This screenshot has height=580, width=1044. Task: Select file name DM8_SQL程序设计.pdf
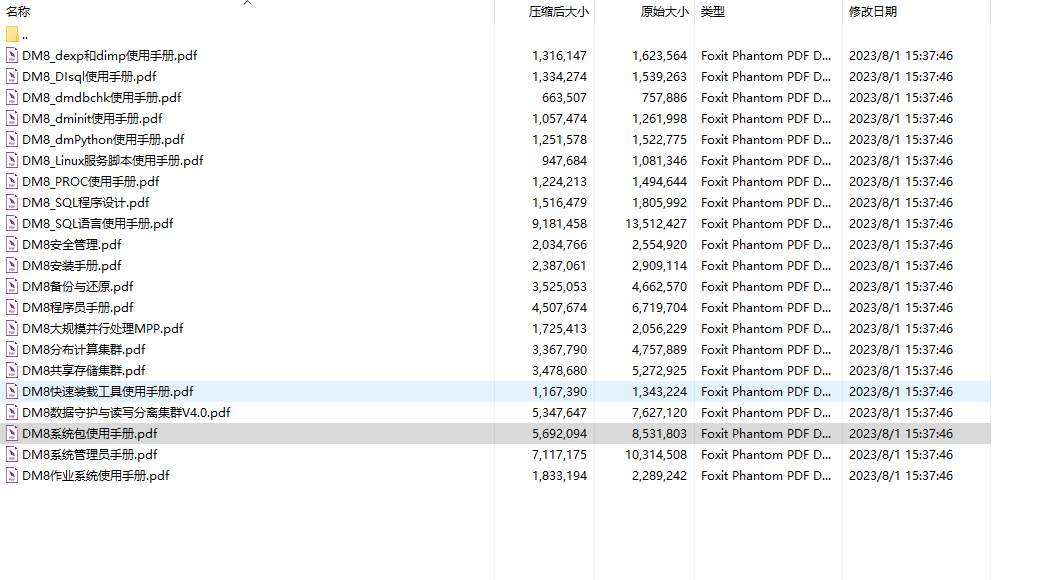(86, 202)
